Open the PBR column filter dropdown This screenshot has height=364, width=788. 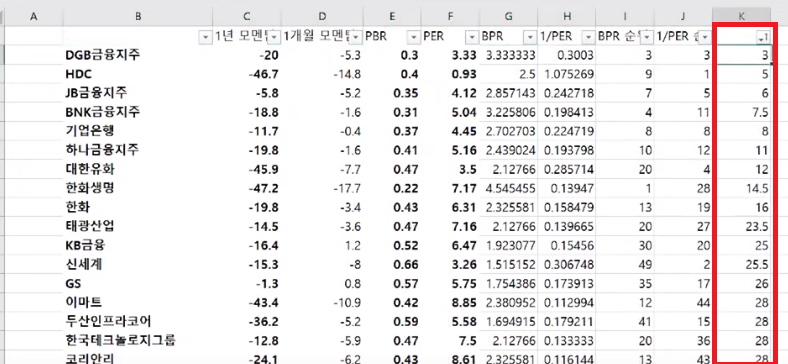point(413,37)
